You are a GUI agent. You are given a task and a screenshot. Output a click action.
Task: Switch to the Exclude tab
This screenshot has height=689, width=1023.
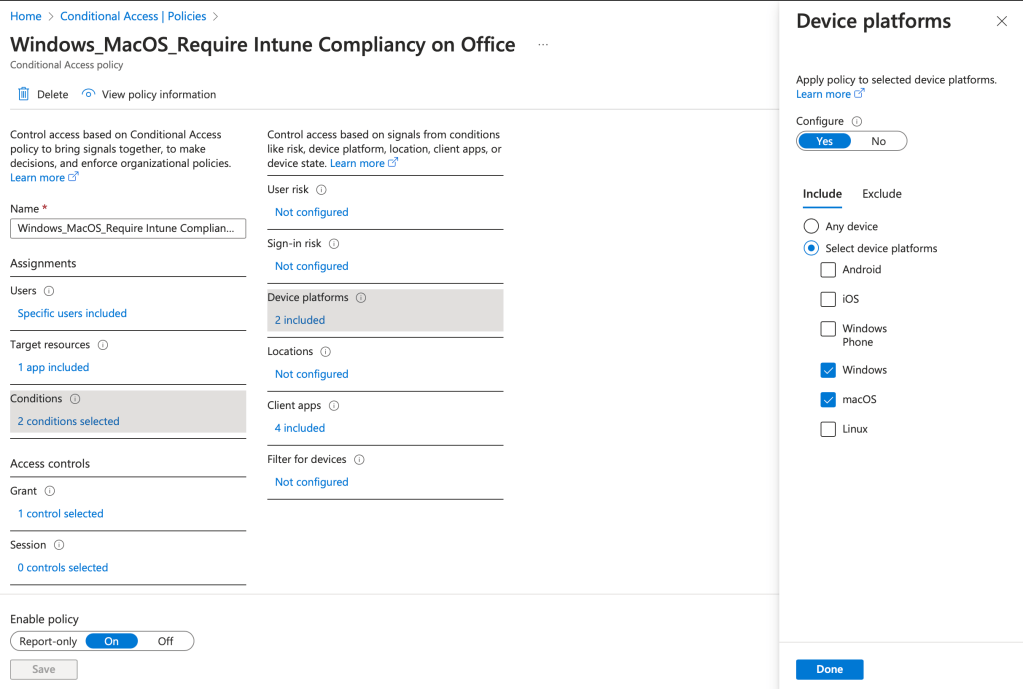click(882, 194)
